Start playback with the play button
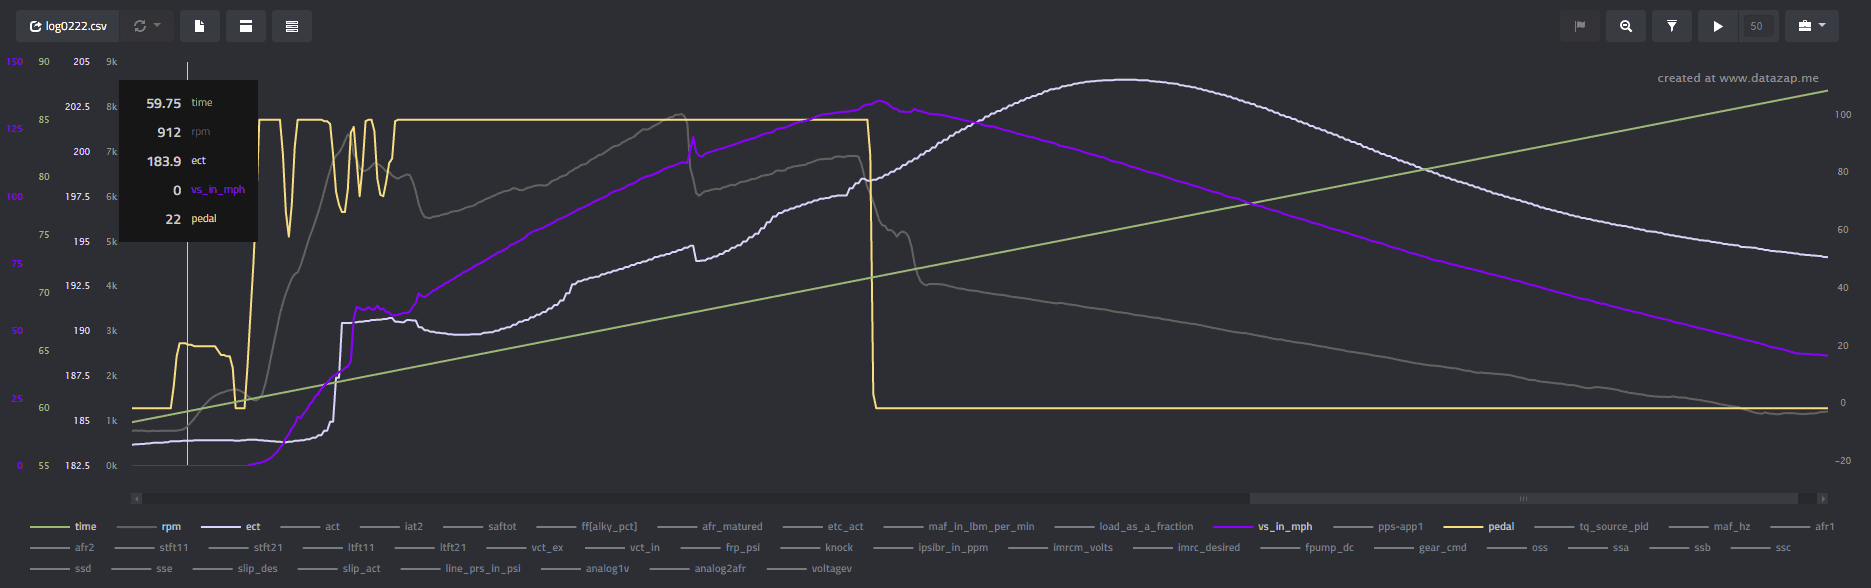 point(1718,26)
